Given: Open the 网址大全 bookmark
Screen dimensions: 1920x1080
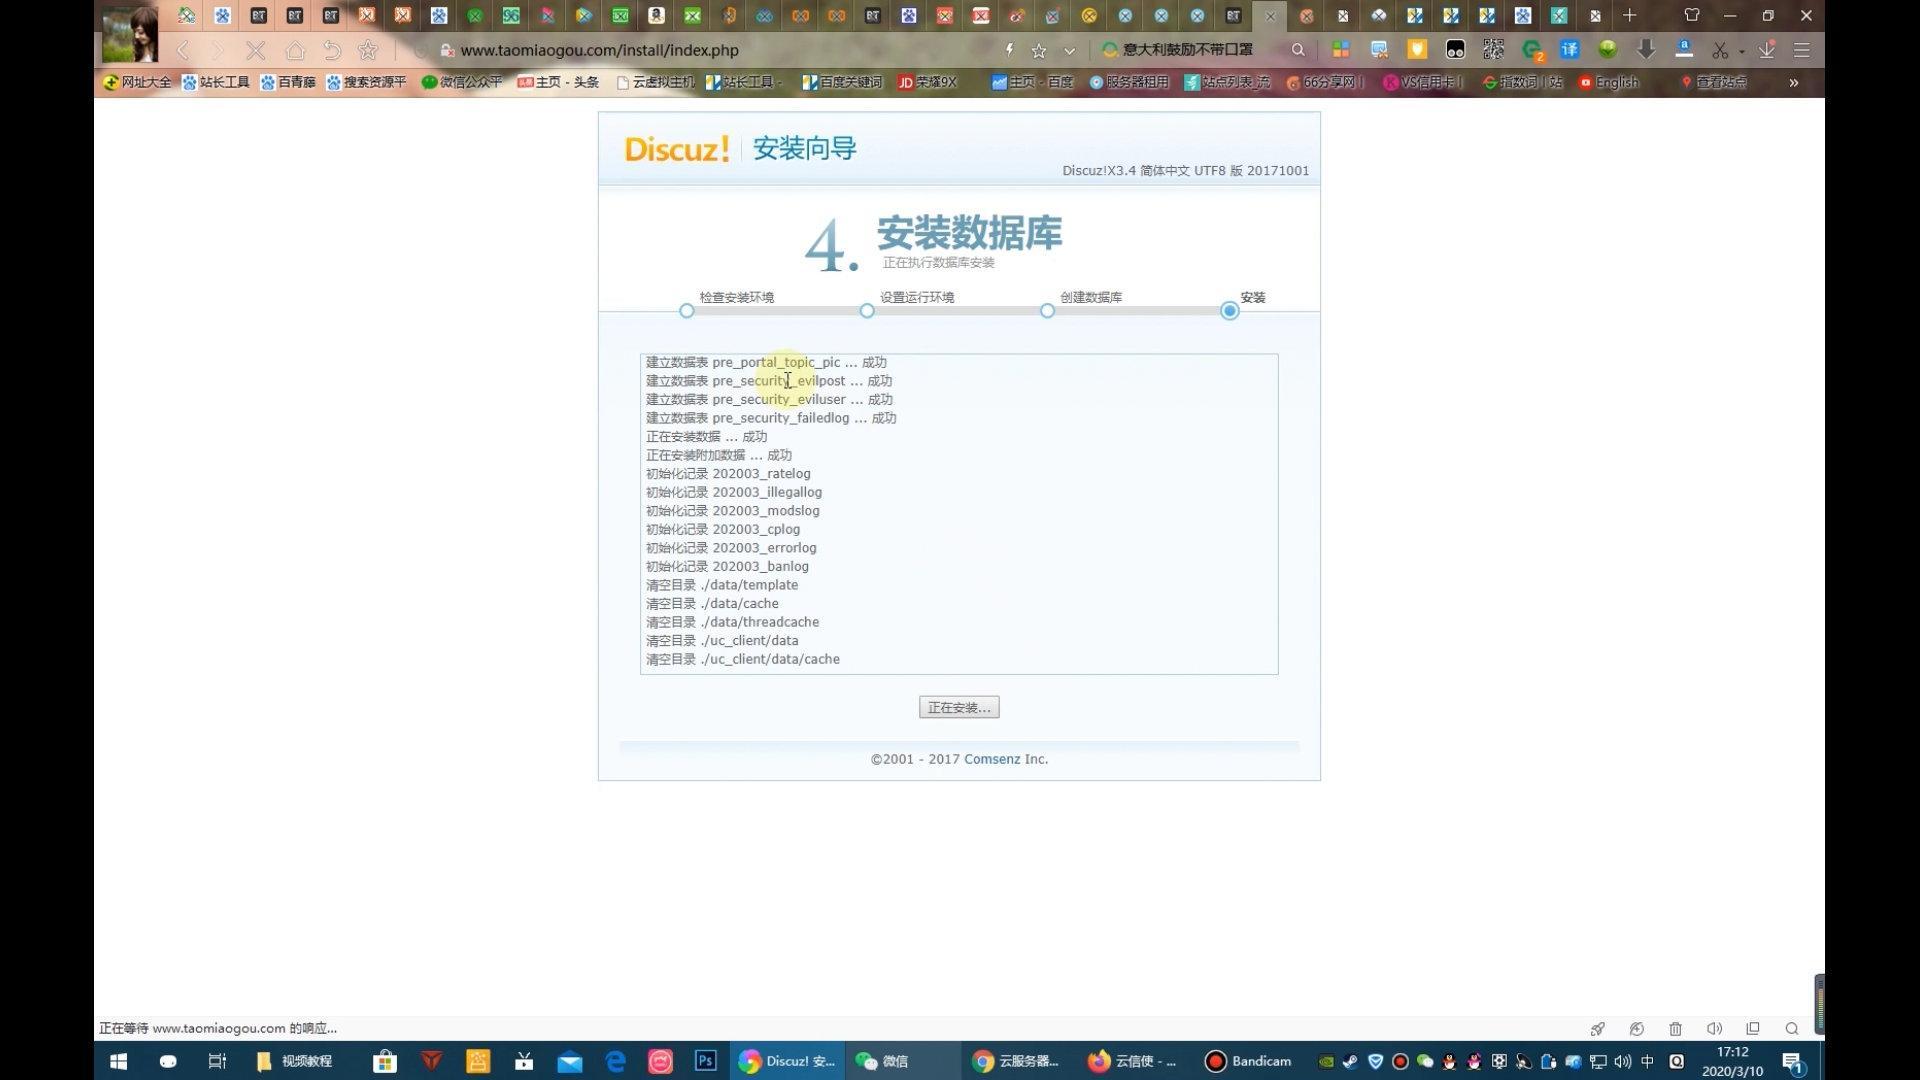Looking at the screenshot, I should 137,82.
